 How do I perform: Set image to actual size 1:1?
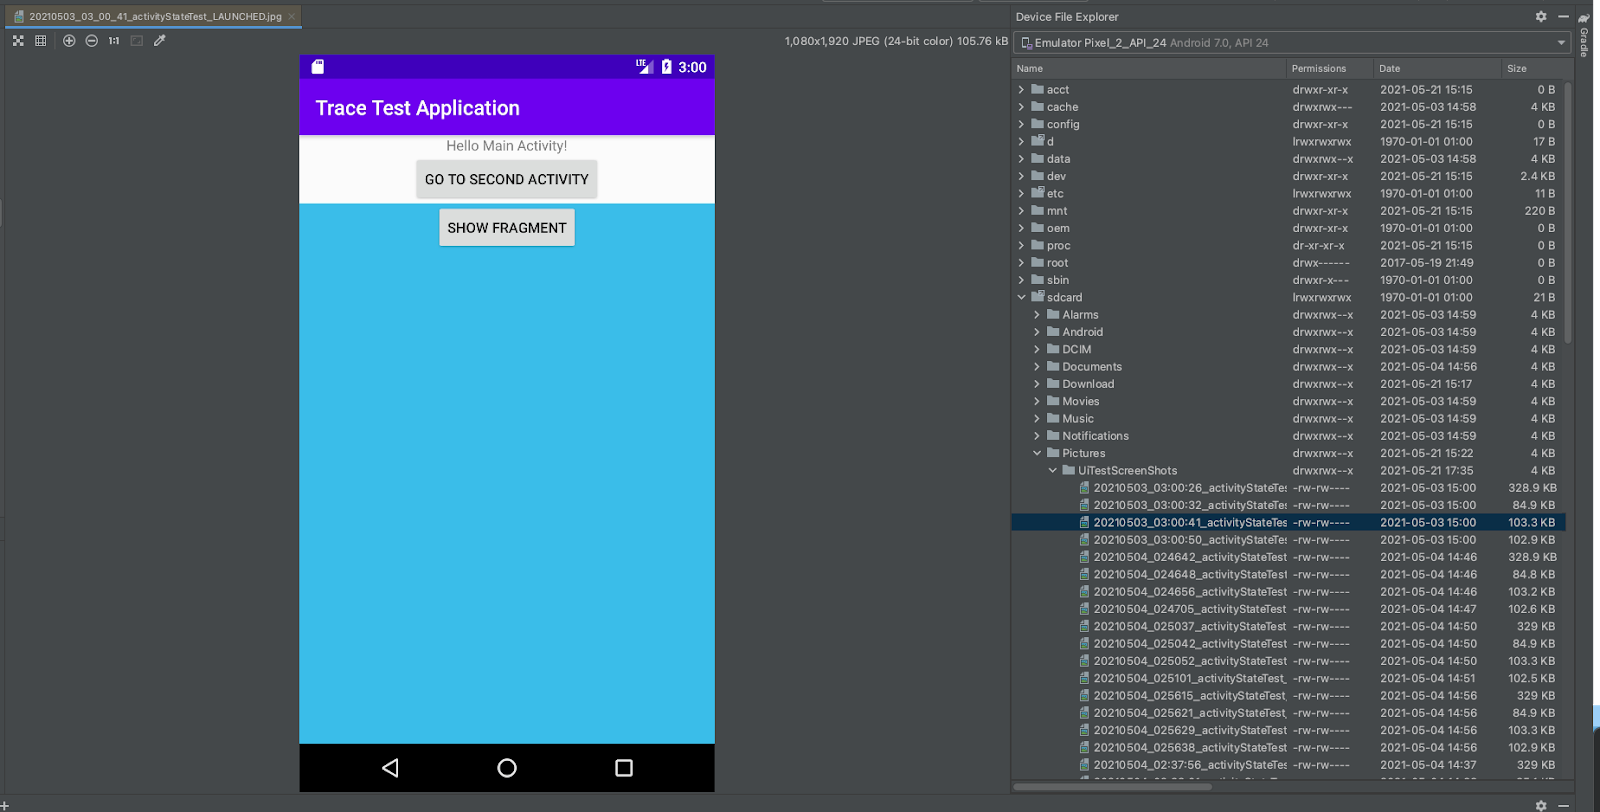[x=114, y=41]
